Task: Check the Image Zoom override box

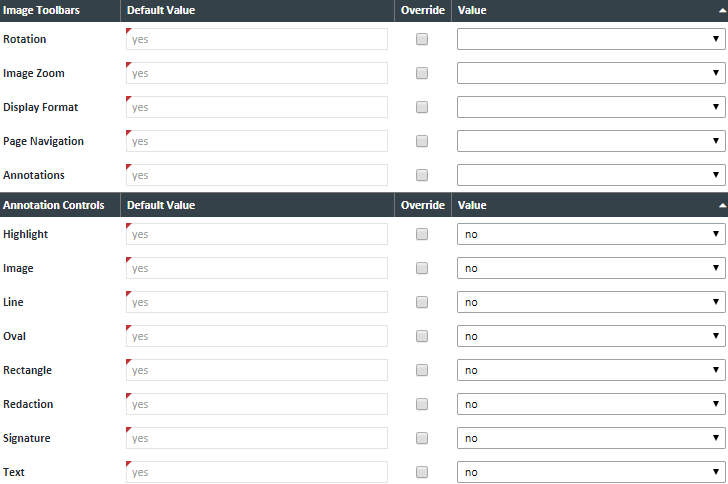Action: [422, 73]
